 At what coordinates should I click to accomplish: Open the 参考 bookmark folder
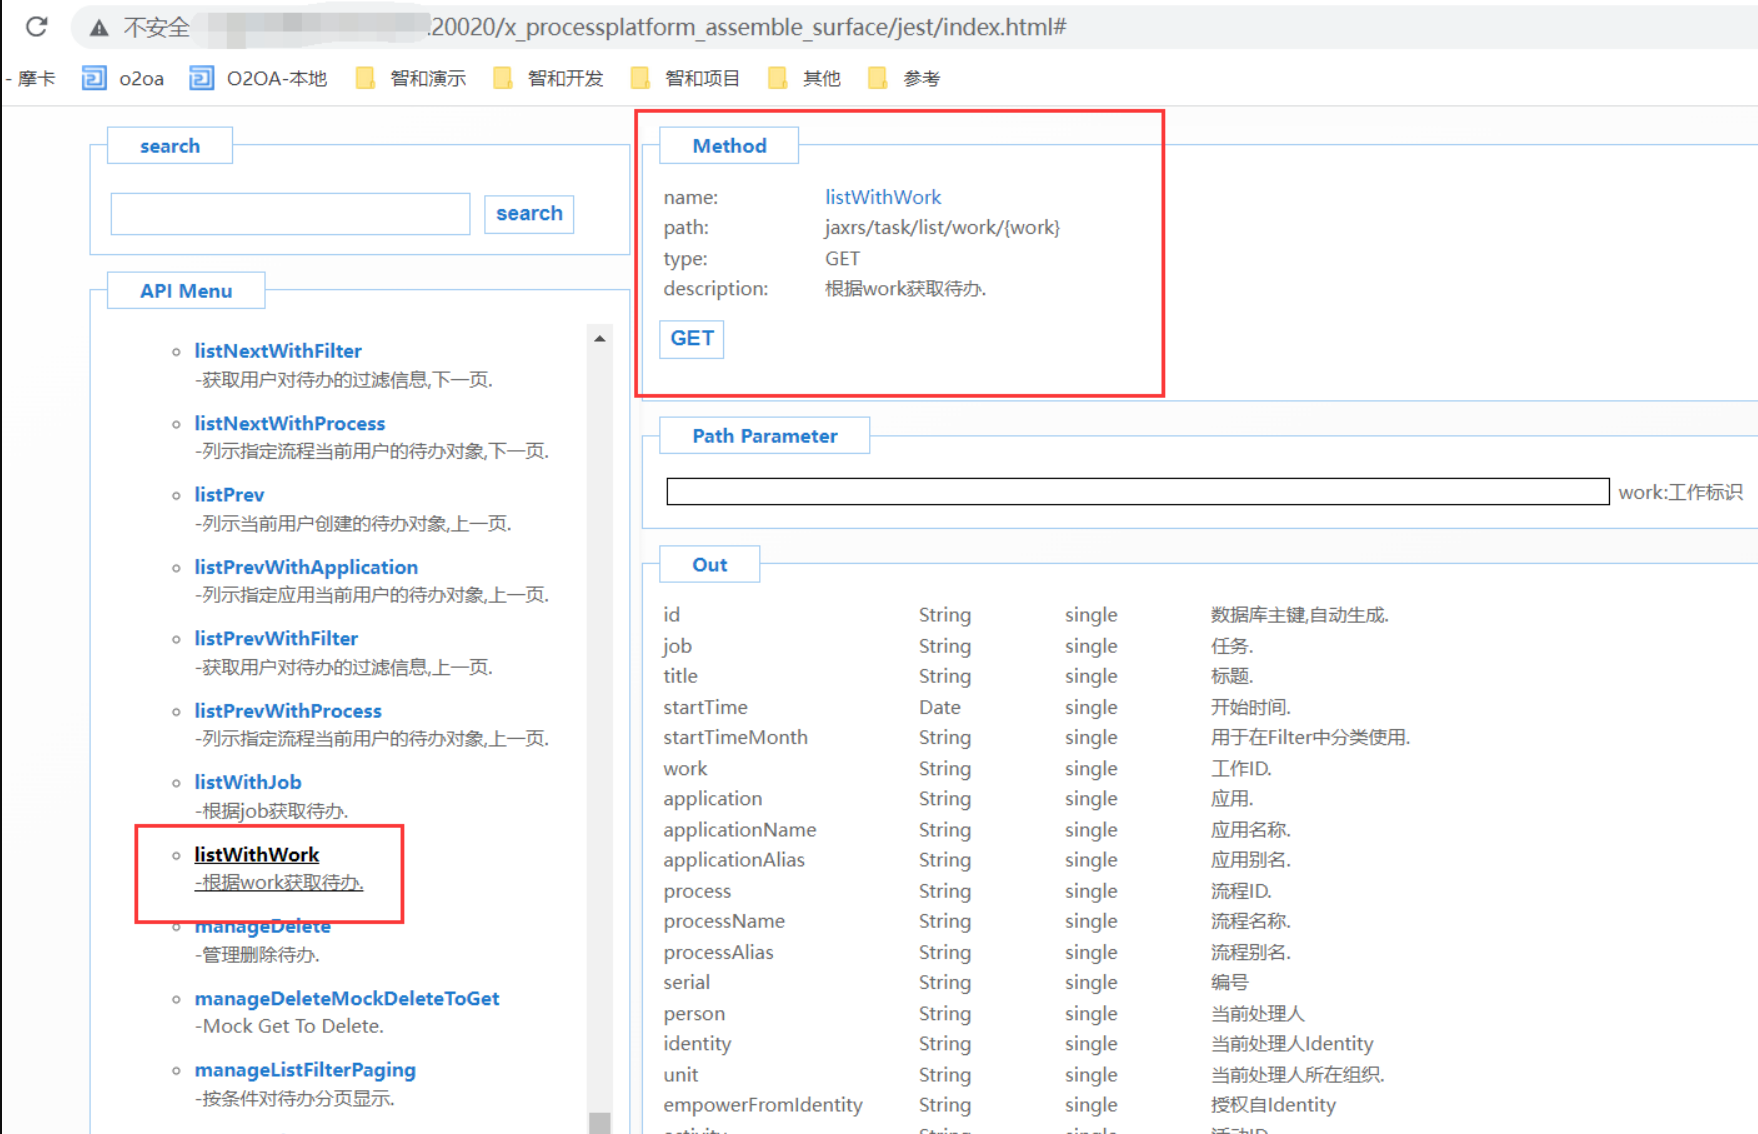click(x=905, y=78)
